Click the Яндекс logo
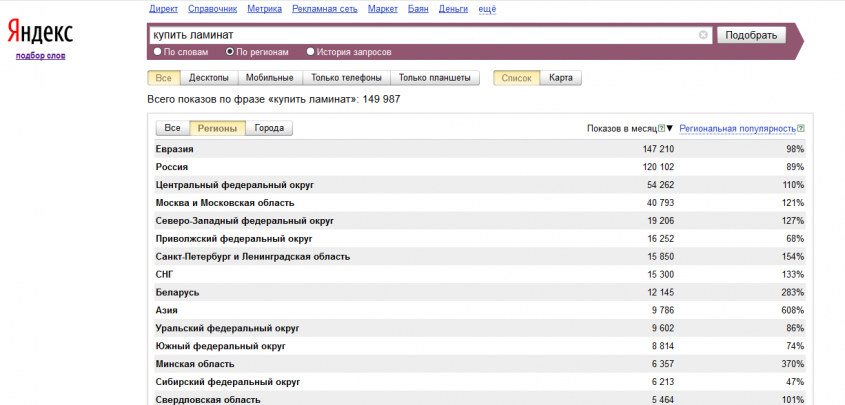845x405 pixels. pyautogui.click(x=41, y=31)
